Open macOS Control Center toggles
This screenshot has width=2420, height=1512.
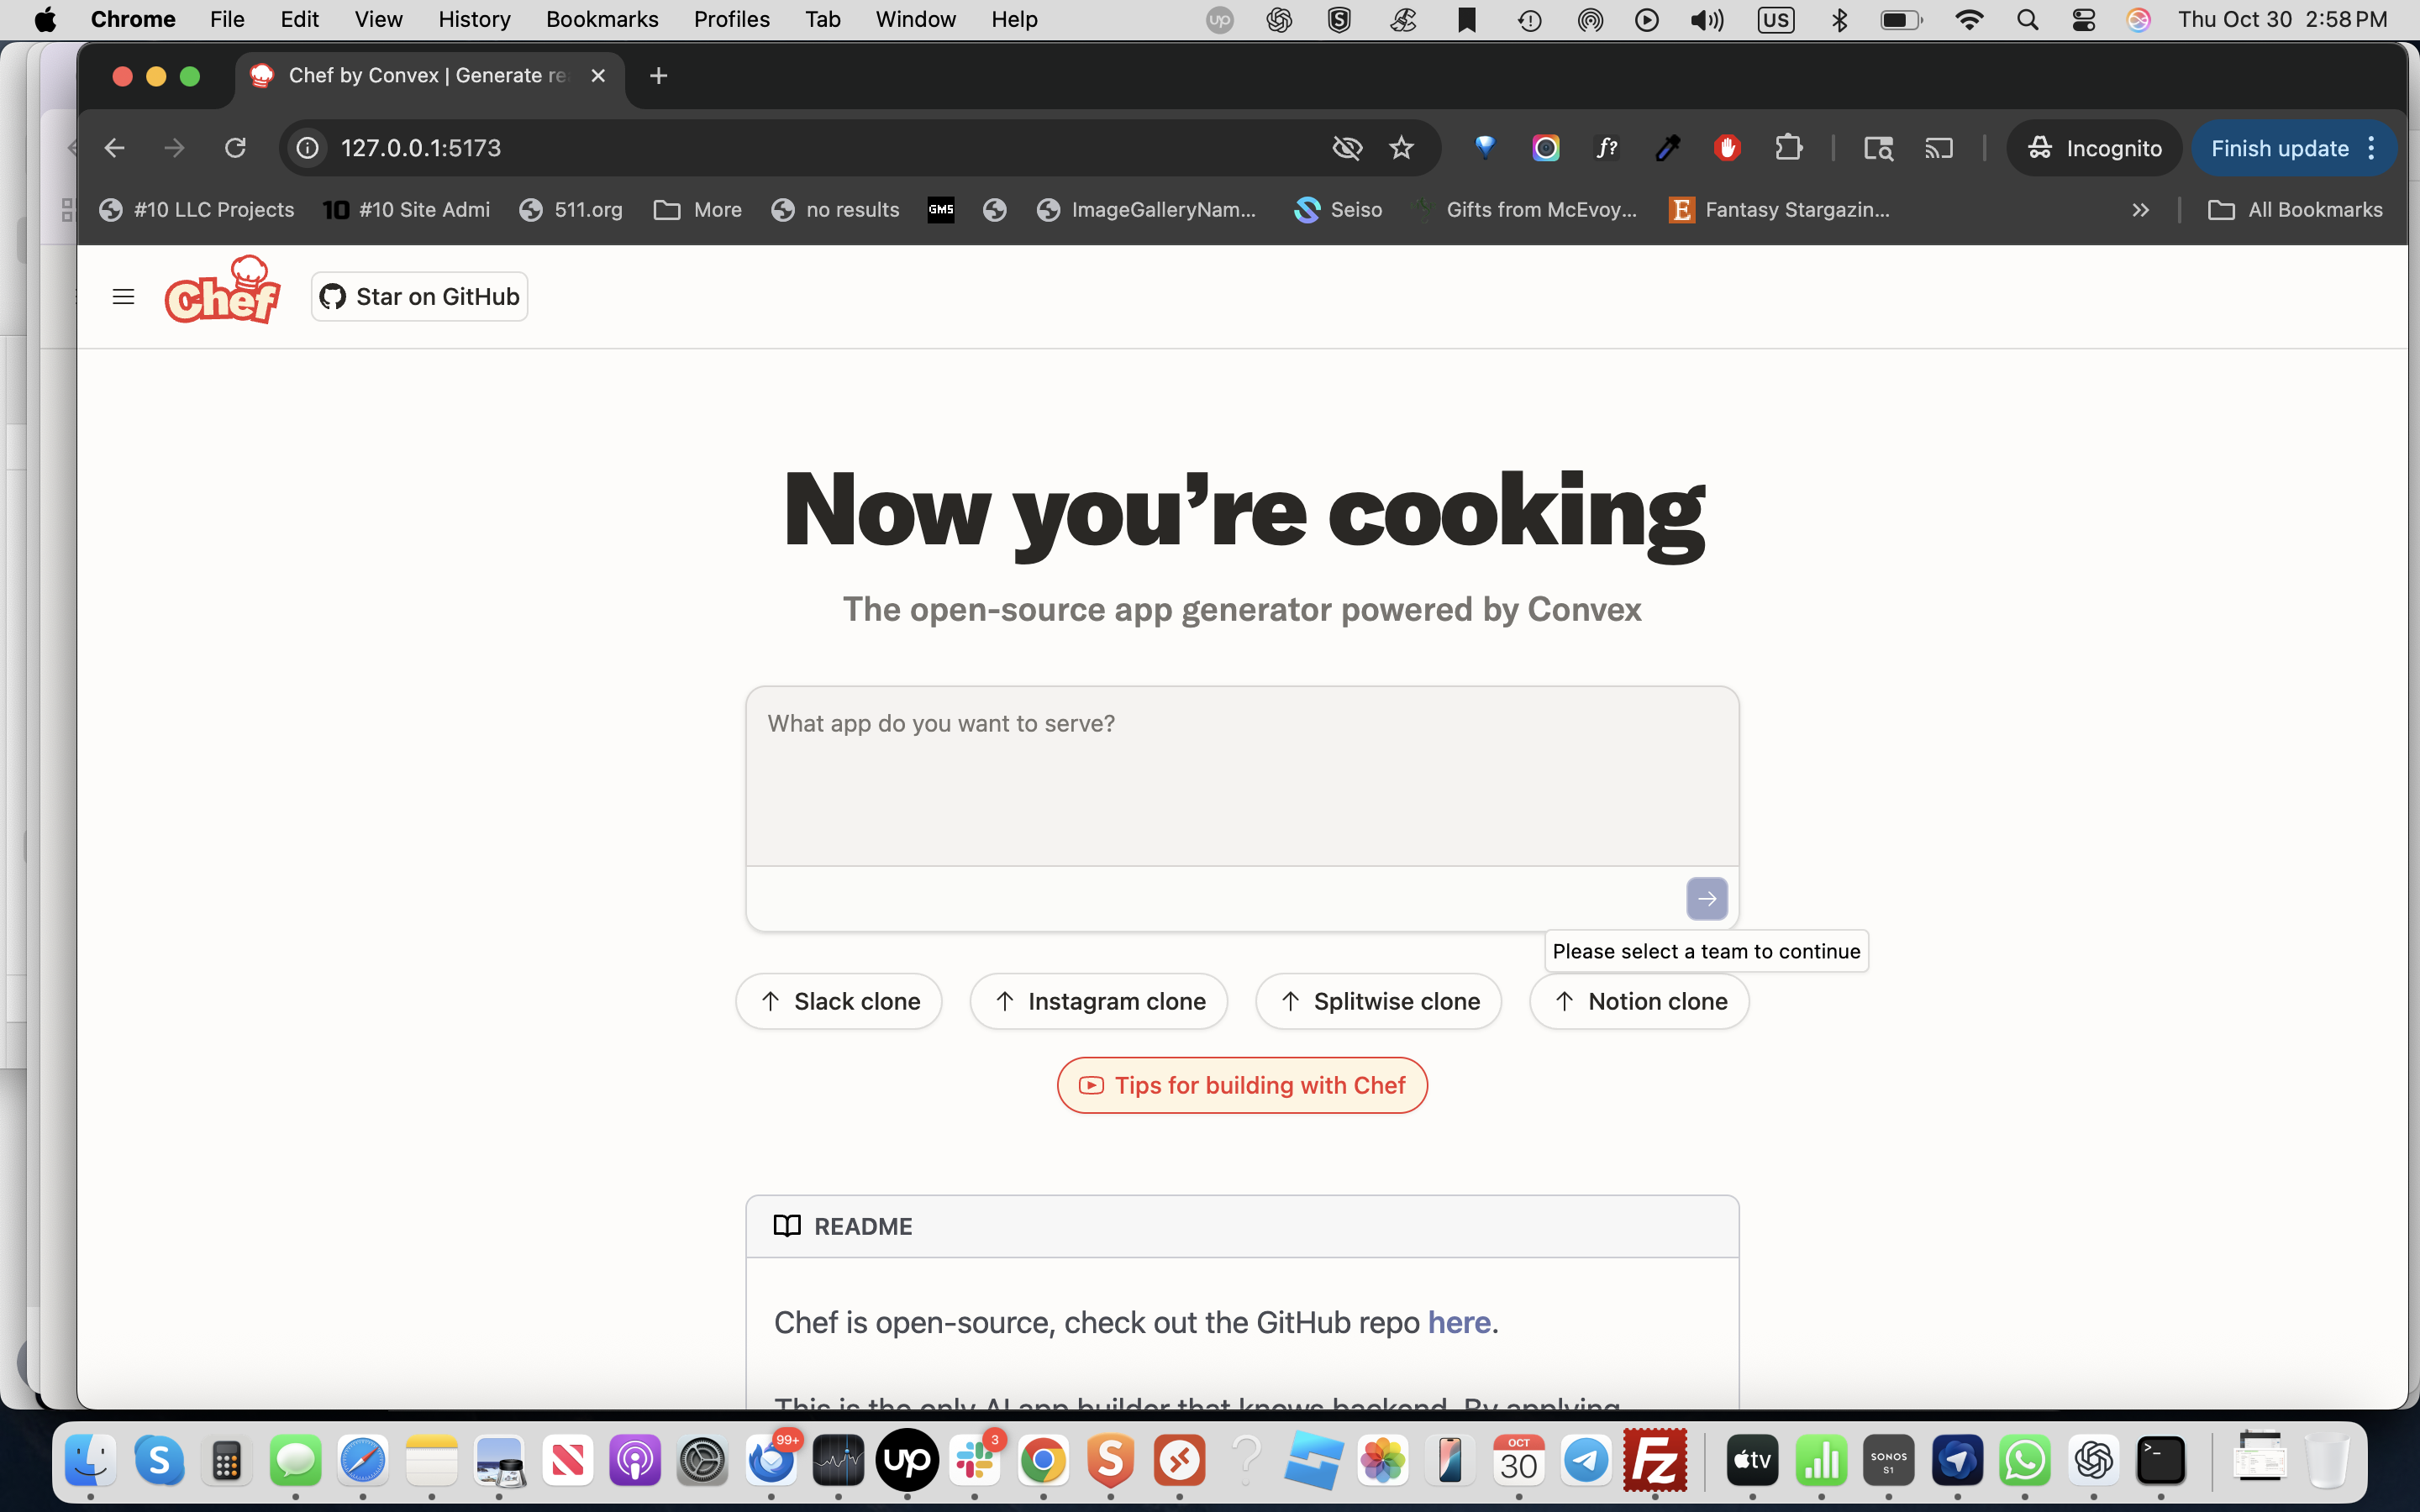click(2083, 20)
